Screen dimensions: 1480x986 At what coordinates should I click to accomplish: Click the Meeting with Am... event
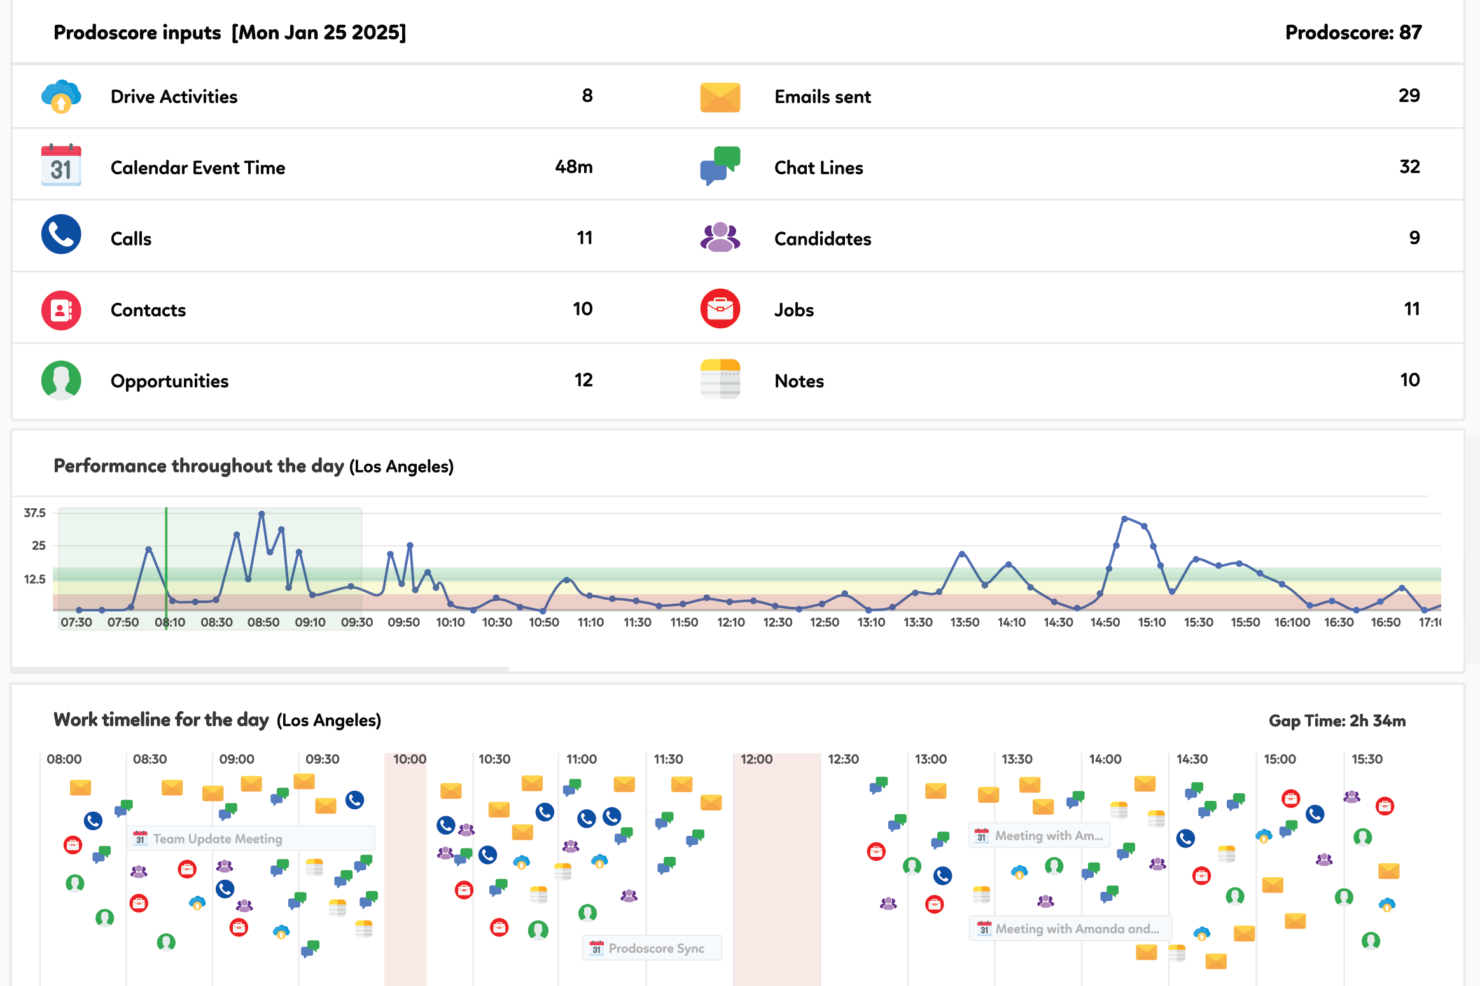point(1040,836)
